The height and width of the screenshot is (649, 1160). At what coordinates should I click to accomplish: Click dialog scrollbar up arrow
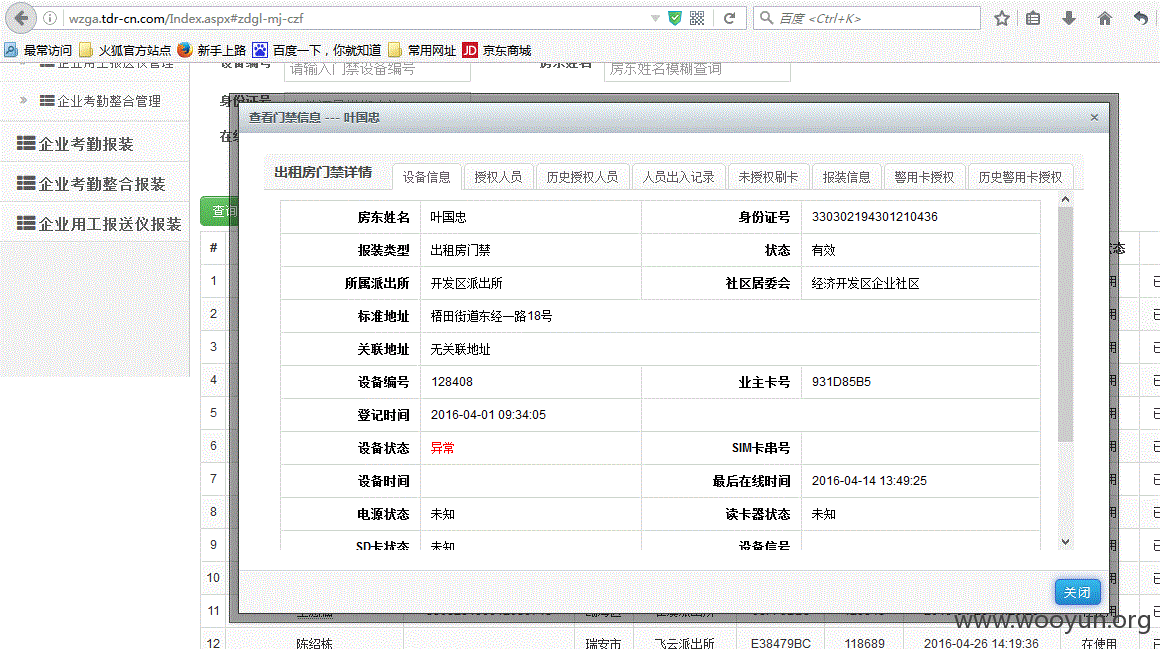click(x=1065, y=199)
